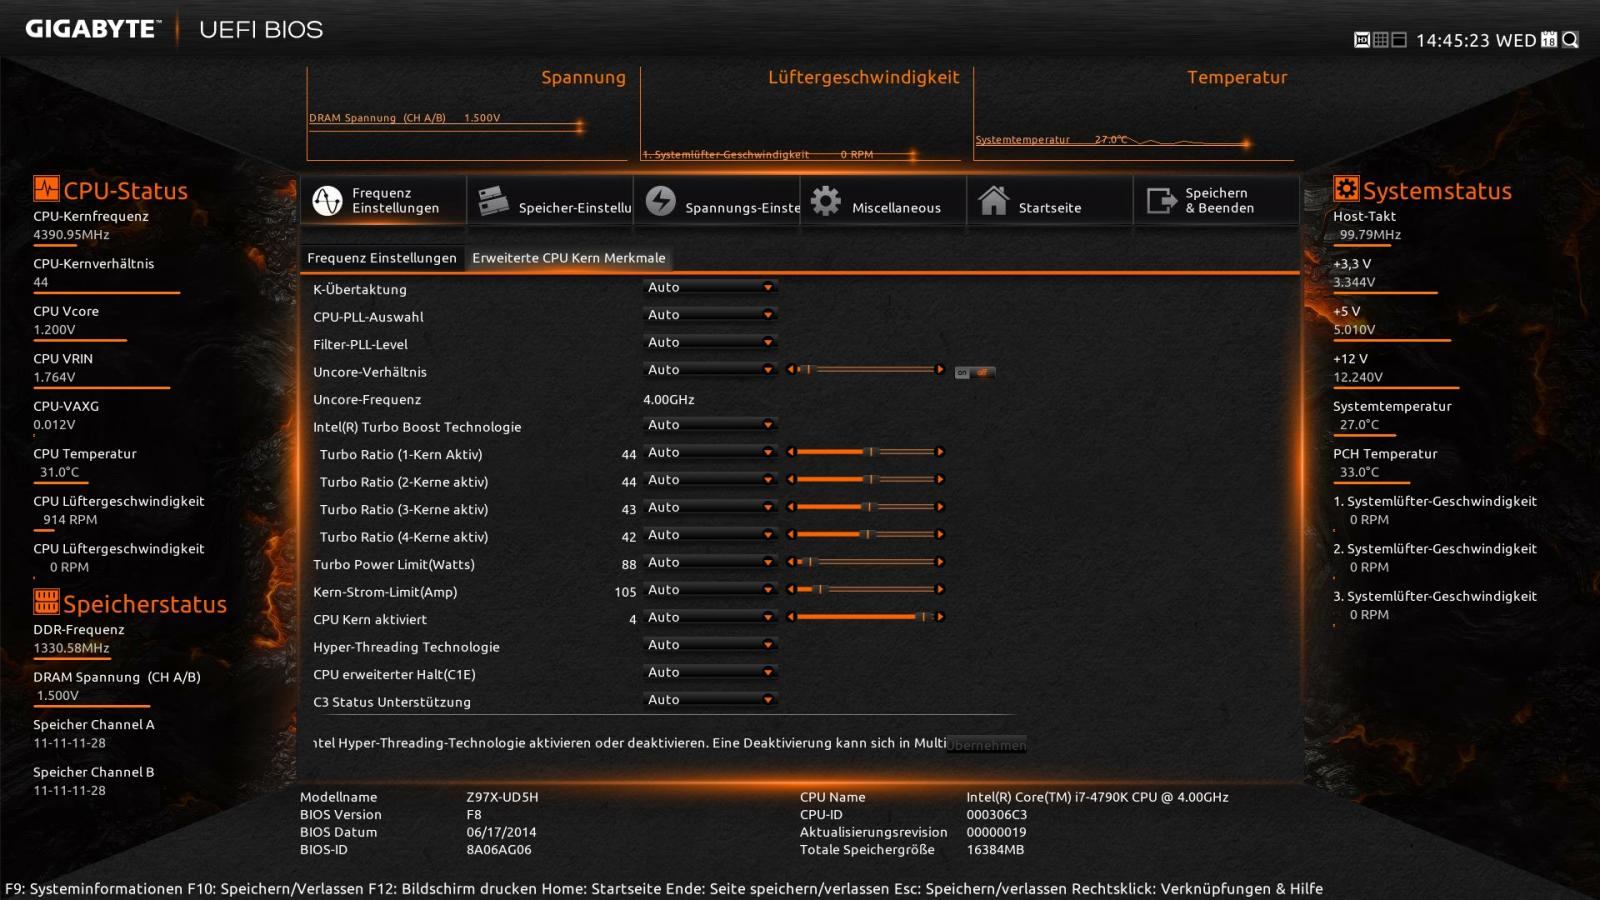Increase Turbo Ratio (3-Kerne aktiv) with right arrow

pyautogui.click(x=940, y=507)
